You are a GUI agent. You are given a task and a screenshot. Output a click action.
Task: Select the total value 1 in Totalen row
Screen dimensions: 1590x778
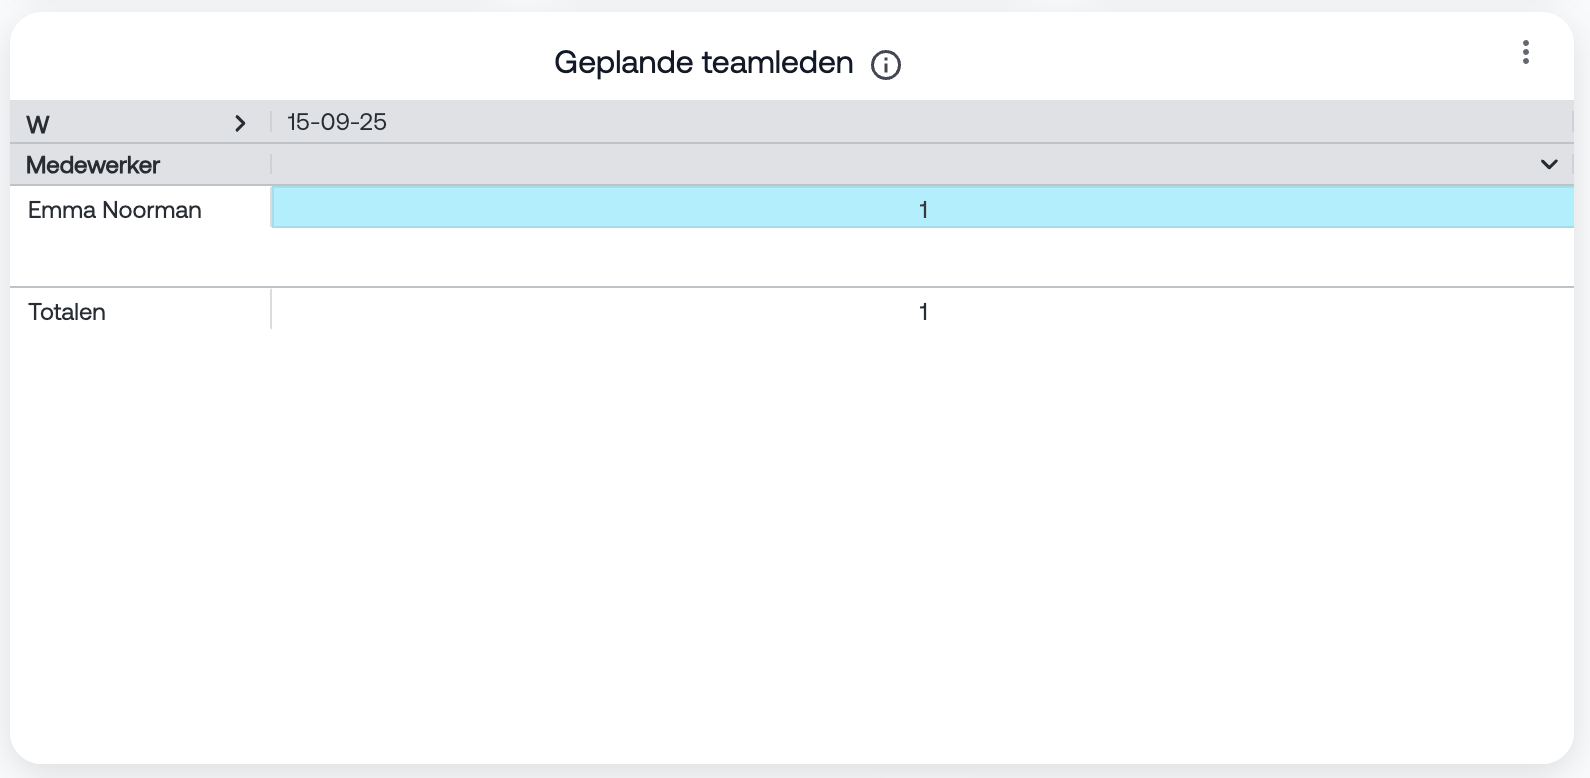click(923, 312)
